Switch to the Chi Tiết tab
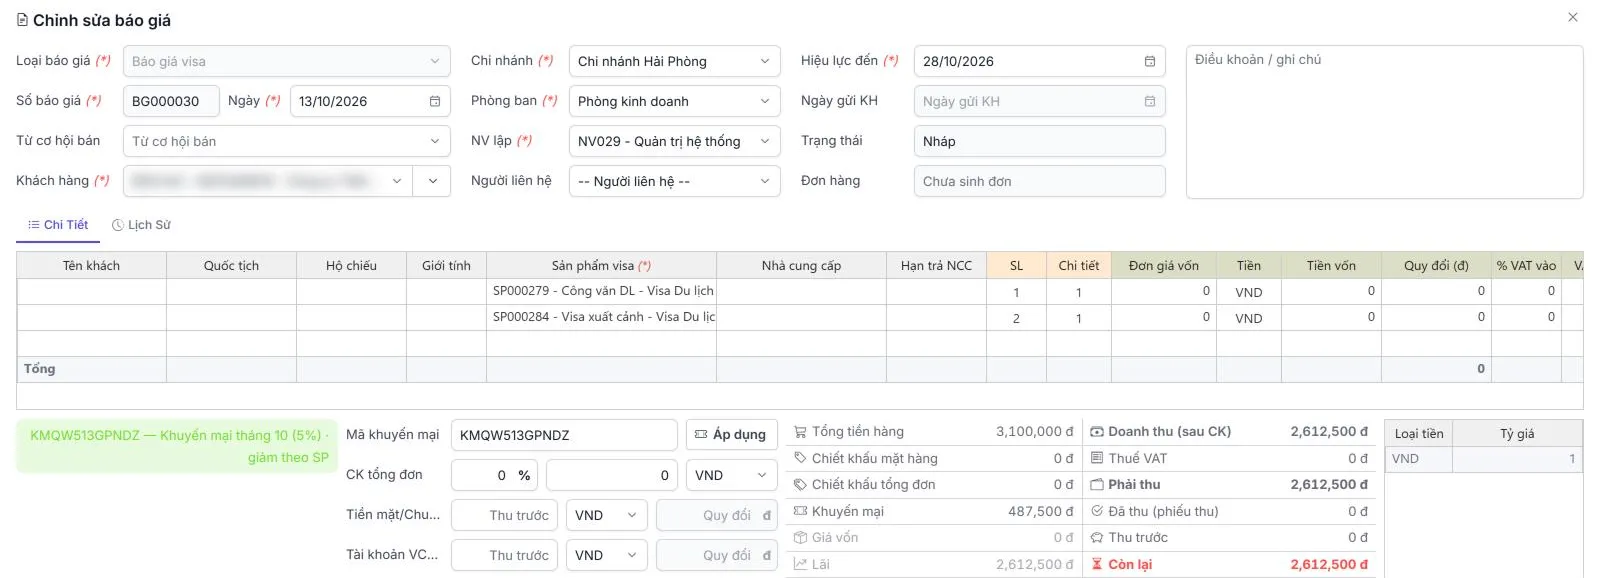Image resolution: width=1600 pixels, height=578 pixels. (58, 225)
